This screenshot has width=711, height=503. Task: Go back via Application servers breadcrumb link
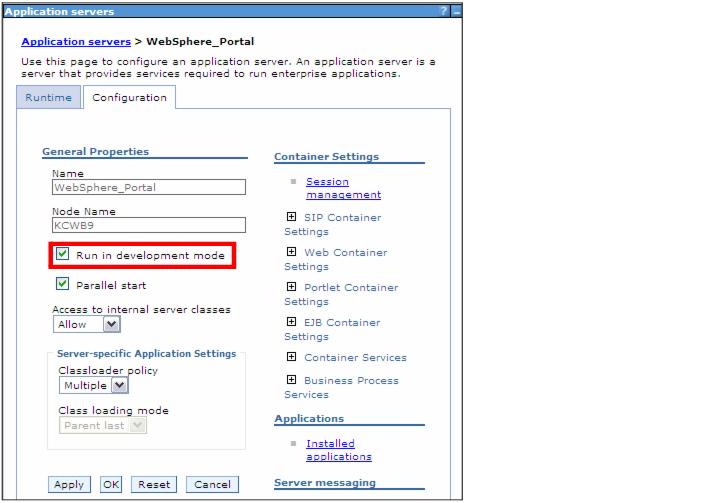(x=76, y=42)
